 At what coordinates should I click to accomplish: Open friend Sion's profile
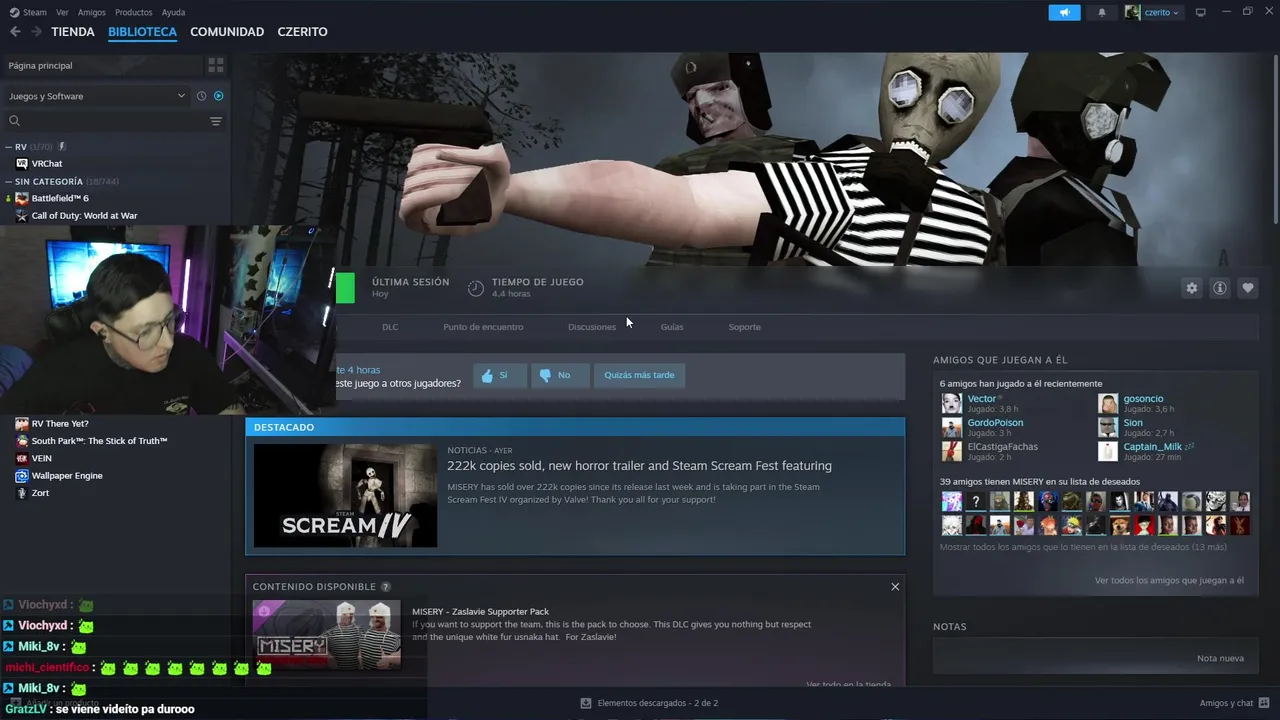pos(1133,423)
